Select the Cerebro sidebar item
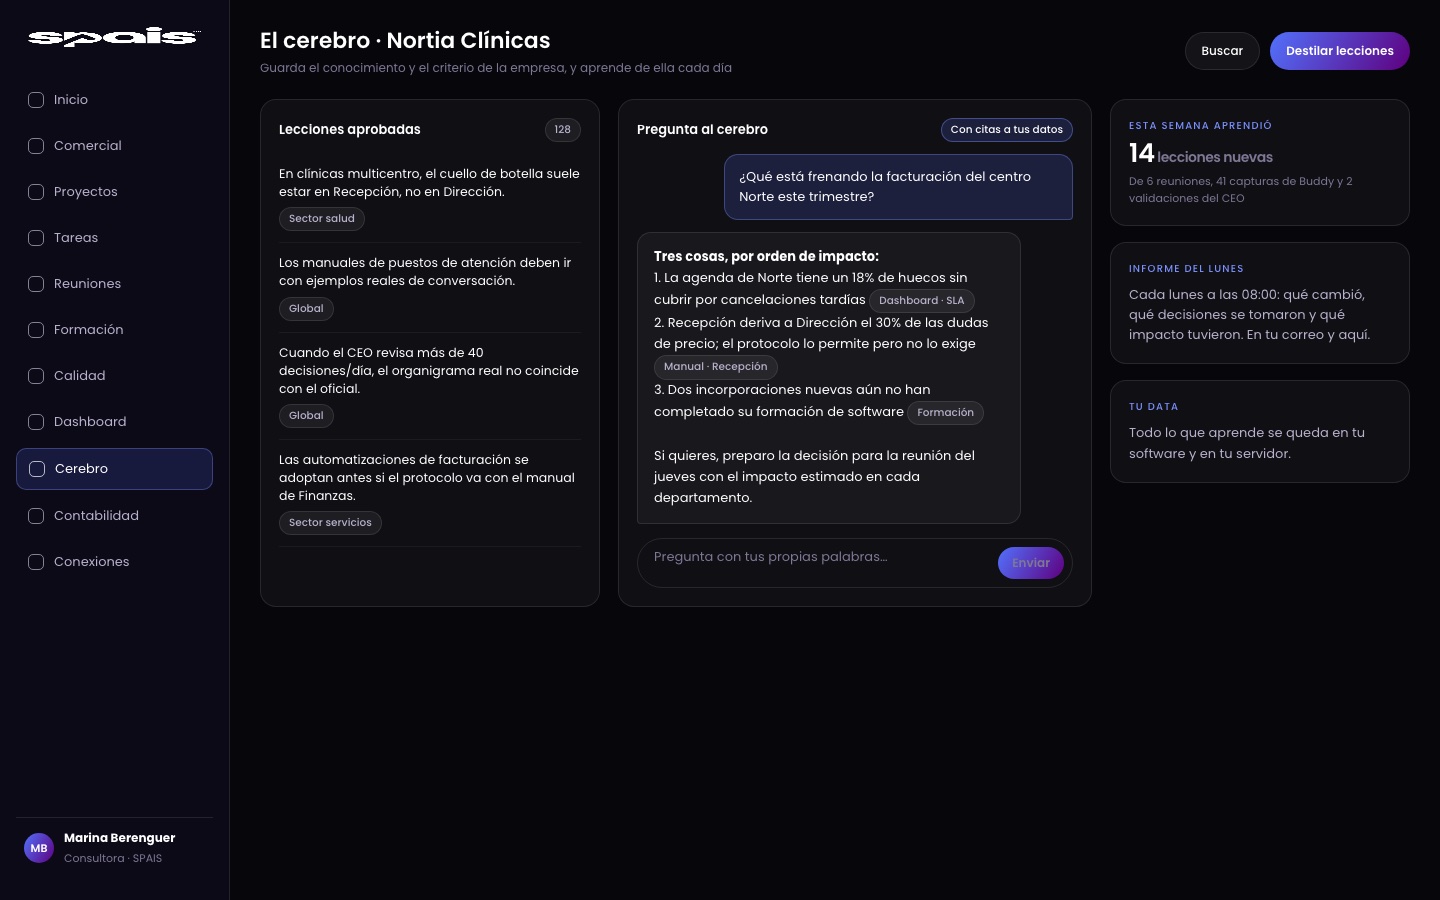The width and height of the screenshot is (1440, 900). (x=114, y=469)
